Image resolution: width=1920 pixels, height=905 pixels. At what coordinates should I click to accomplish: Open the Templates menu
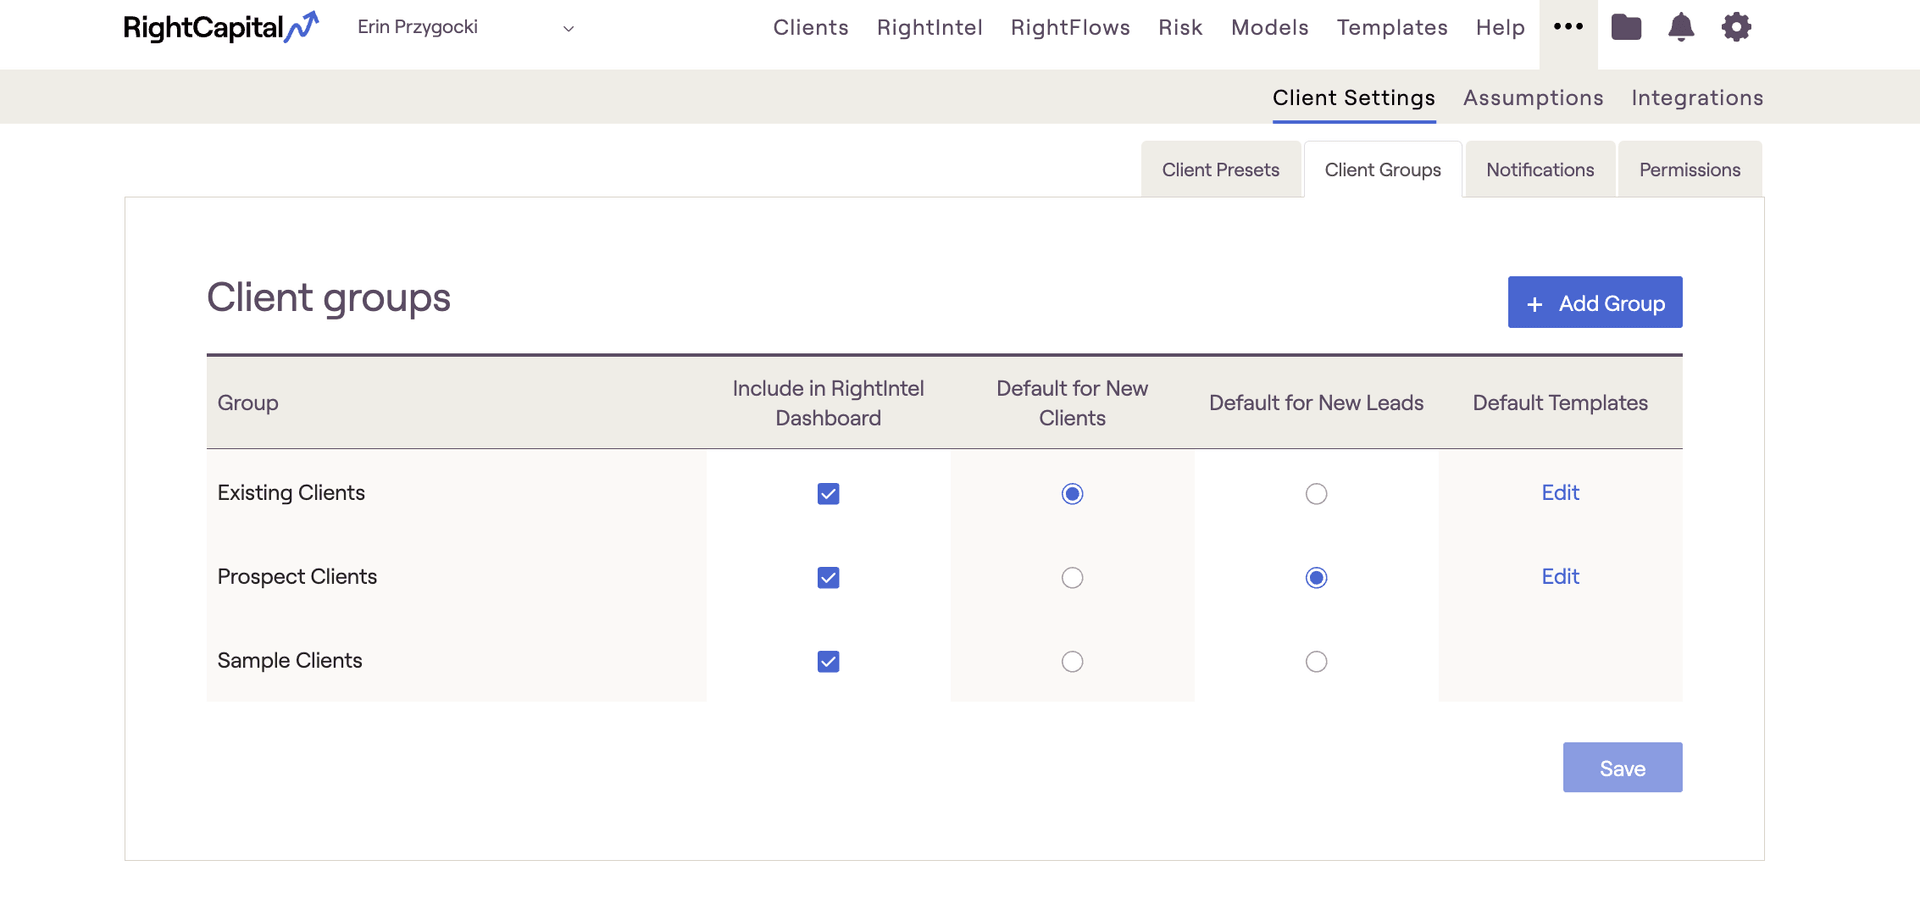point(1392,27)
